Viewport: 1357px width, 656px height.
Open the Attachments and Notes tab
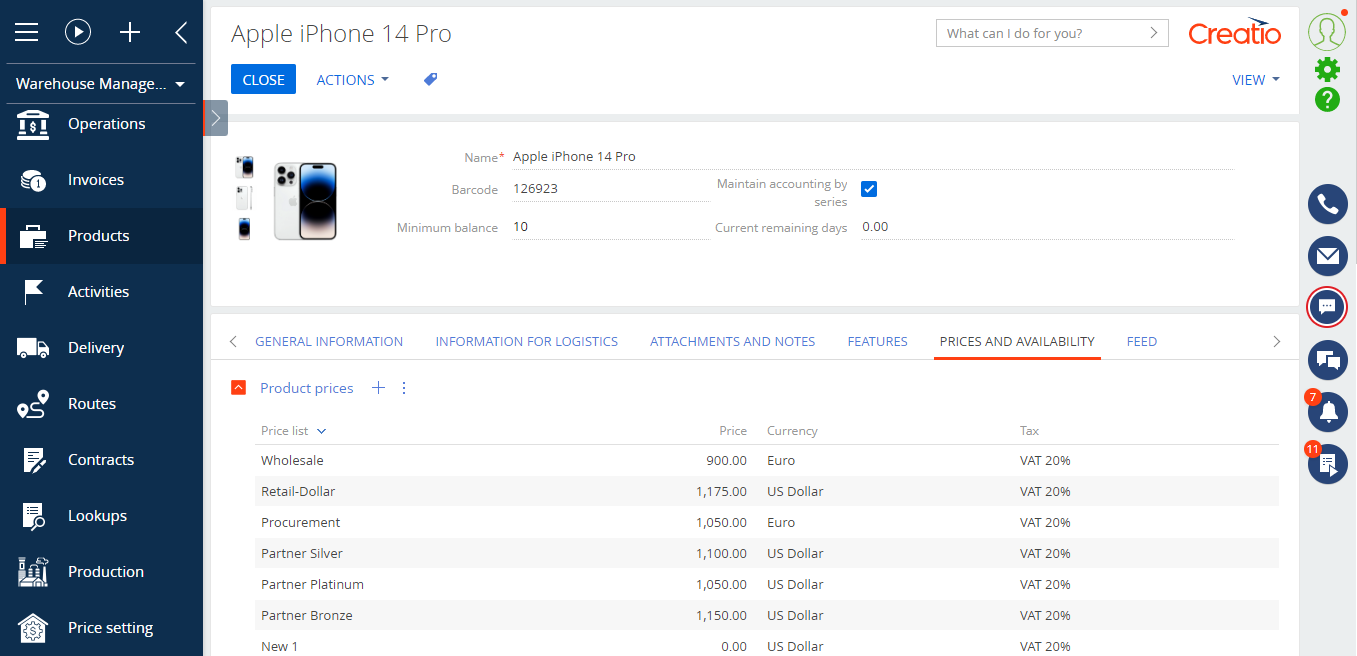click(732, 341)
